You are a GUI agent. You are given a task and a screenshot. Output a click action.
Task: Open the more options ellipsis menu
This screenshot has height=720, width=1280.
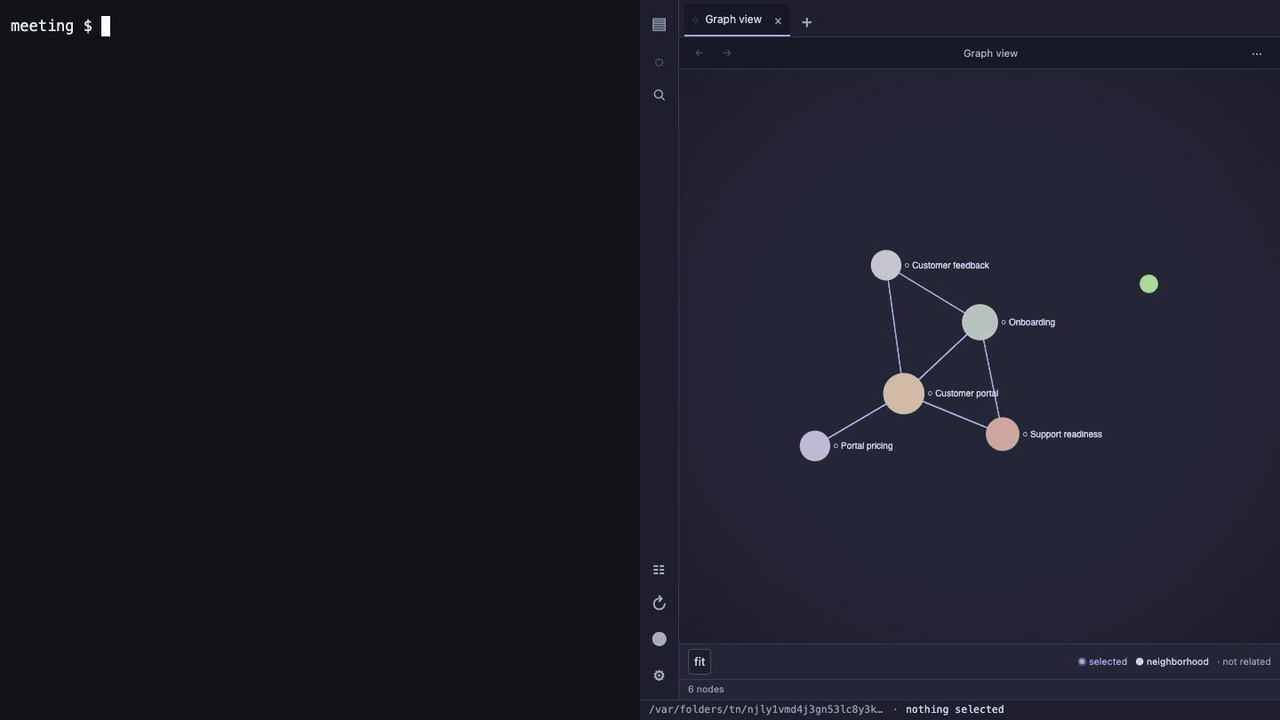click(1257, 54)
